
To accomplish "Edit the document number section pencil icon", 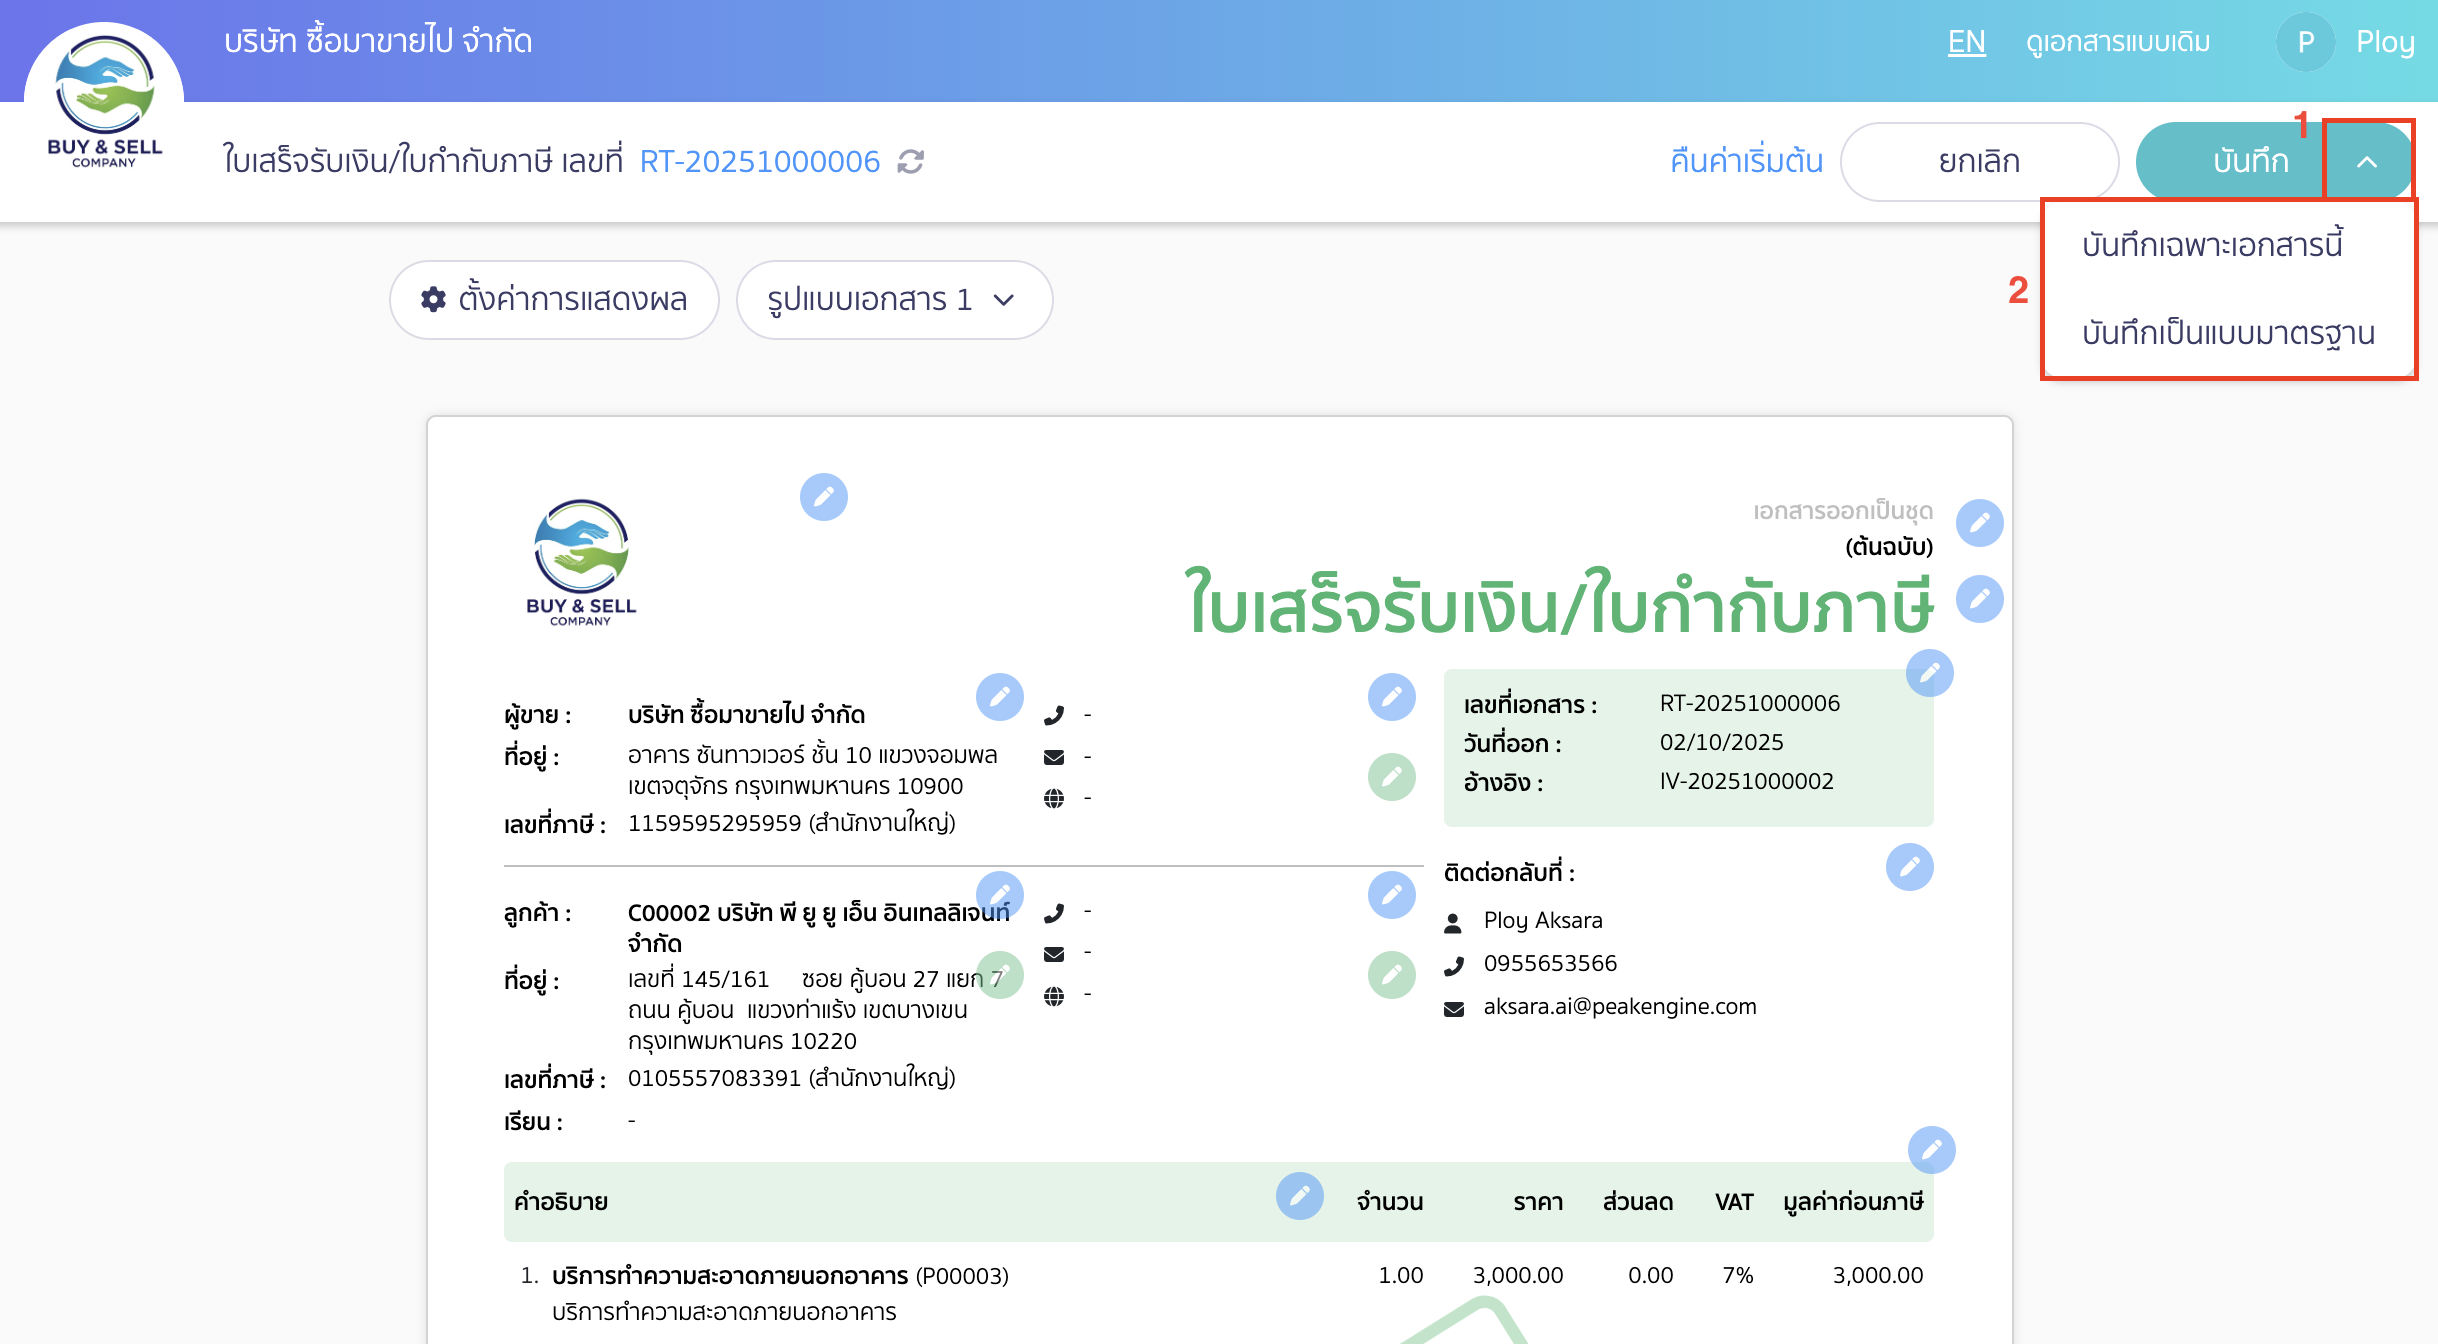I will click(x=1930, y=674).
